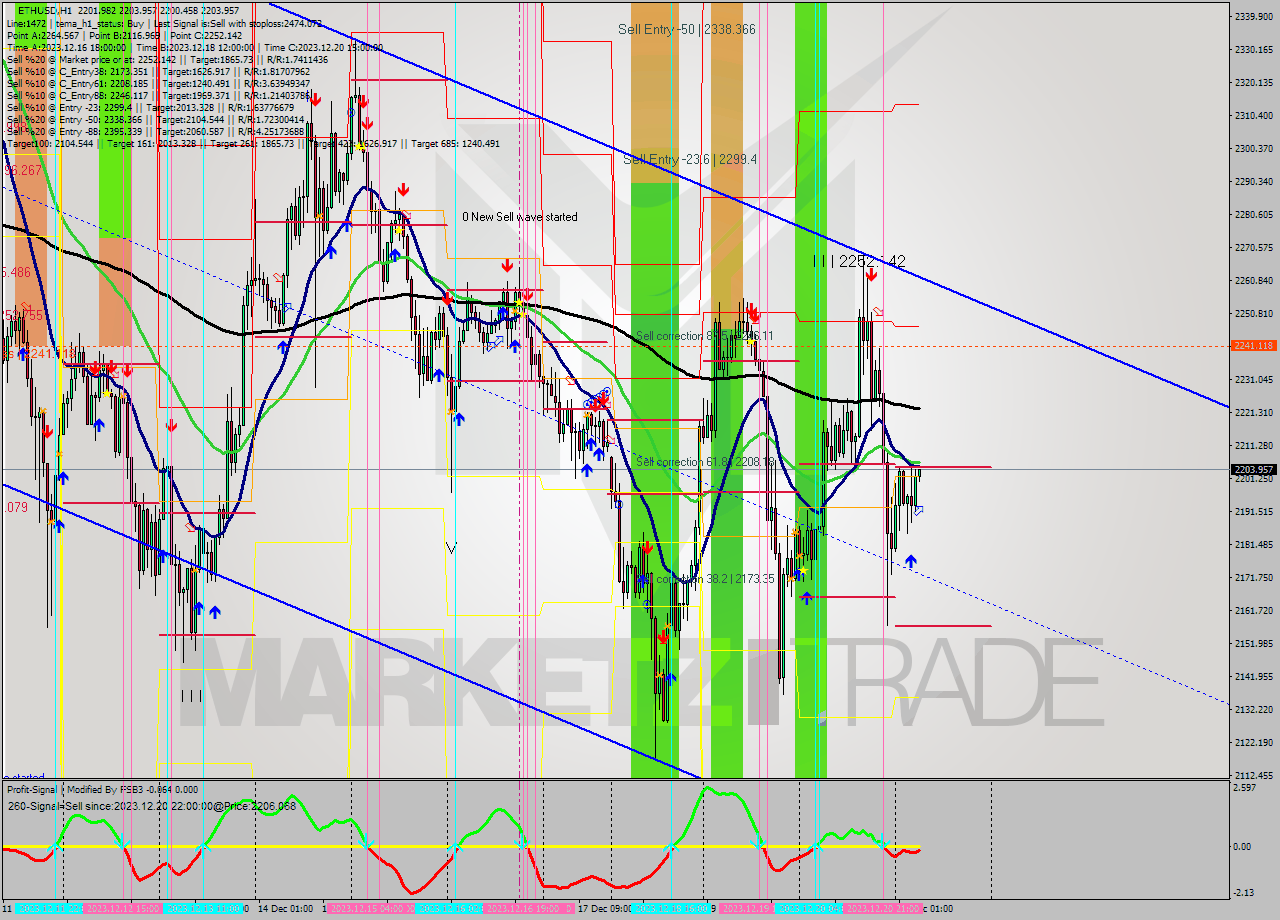Click indicator scale value -2.13
Image resolution: width=1280 pixels, height=920 pixels.
[x=1245, y=893]
